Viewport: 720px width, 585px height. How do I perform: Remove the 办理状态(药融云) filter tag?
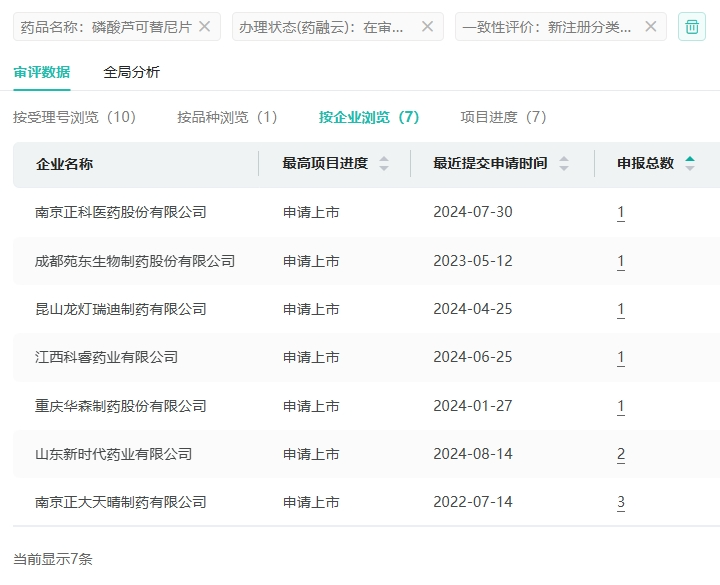[427, 27]
